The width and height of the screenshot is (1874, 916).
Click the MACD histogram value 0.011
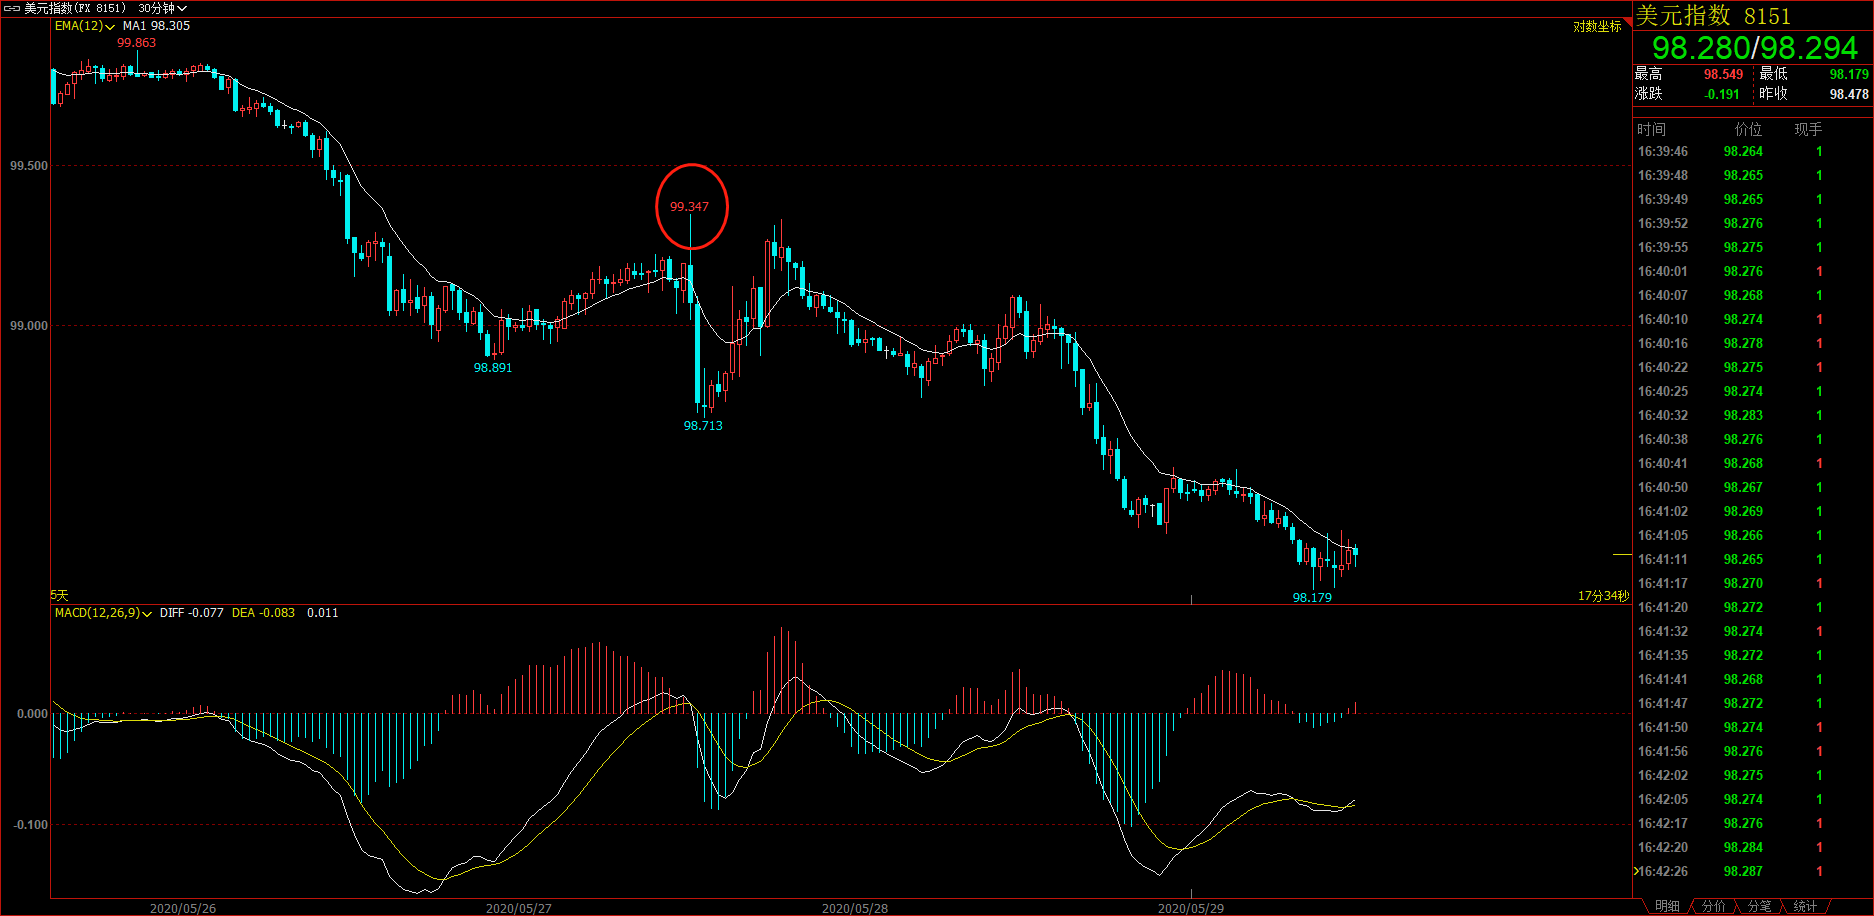point(322,613)
